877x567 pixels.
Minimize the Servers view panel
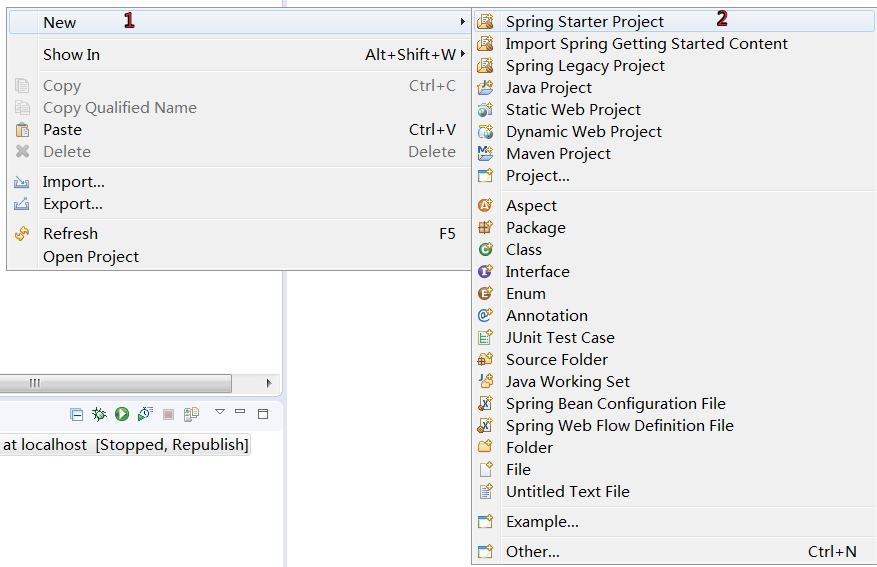click(241, 412)
